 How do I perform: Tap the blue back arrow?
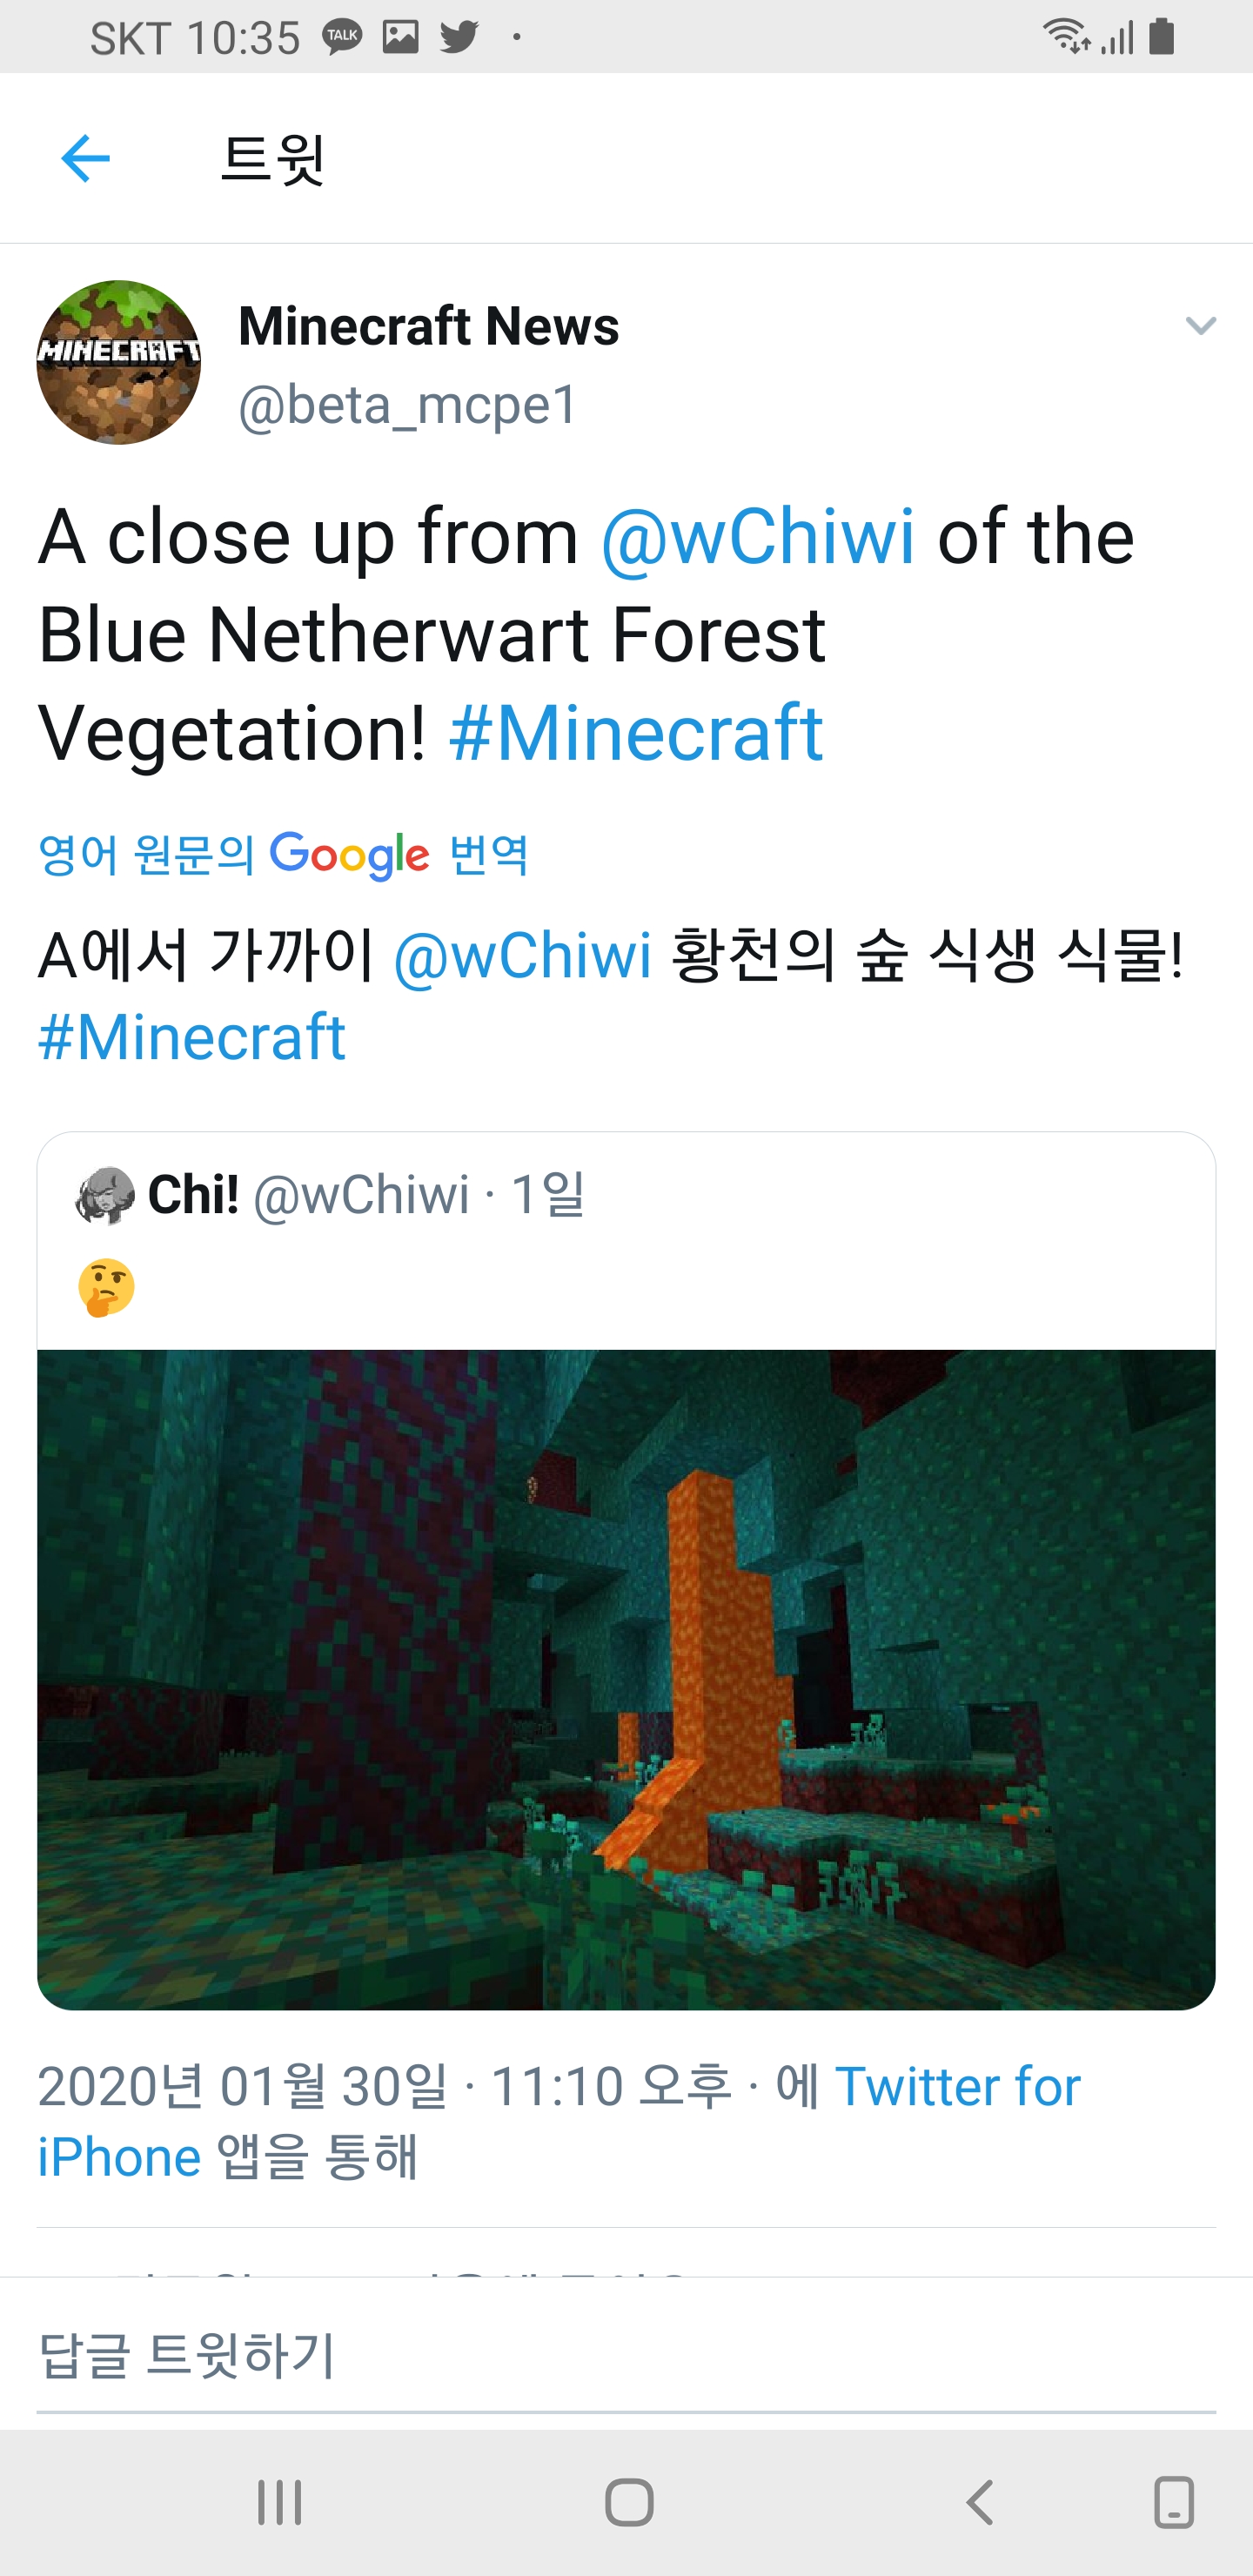85,159
